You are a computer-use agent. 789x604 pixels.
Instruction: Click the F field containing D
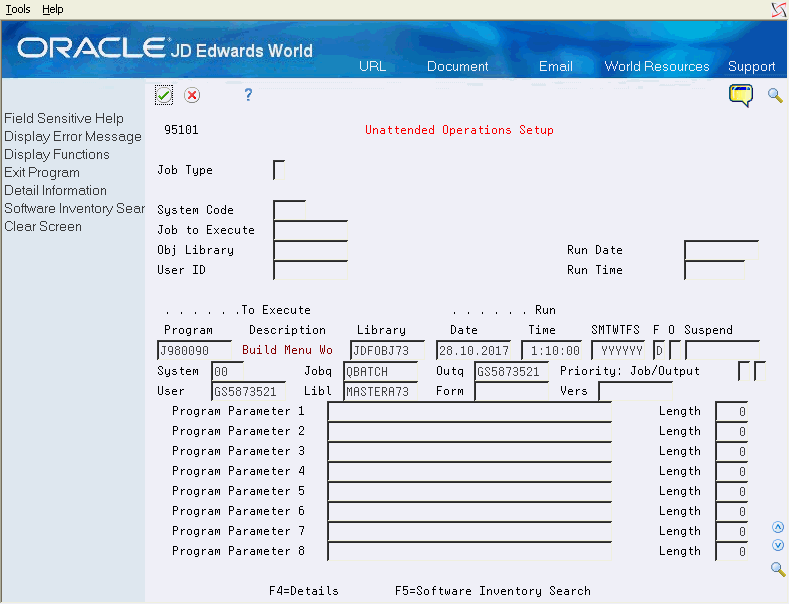(x=659, y=350)
